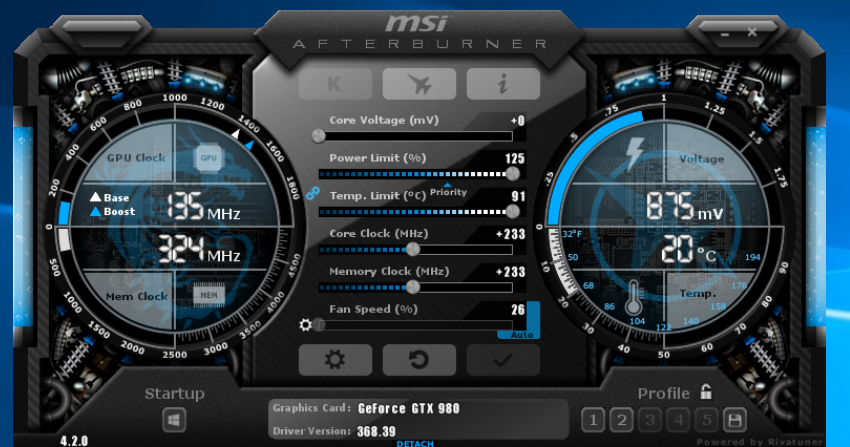The width and height of the screenshot is (850, 447).
Task: Click the 875 mV voltage readout
Action: (685, 206)
